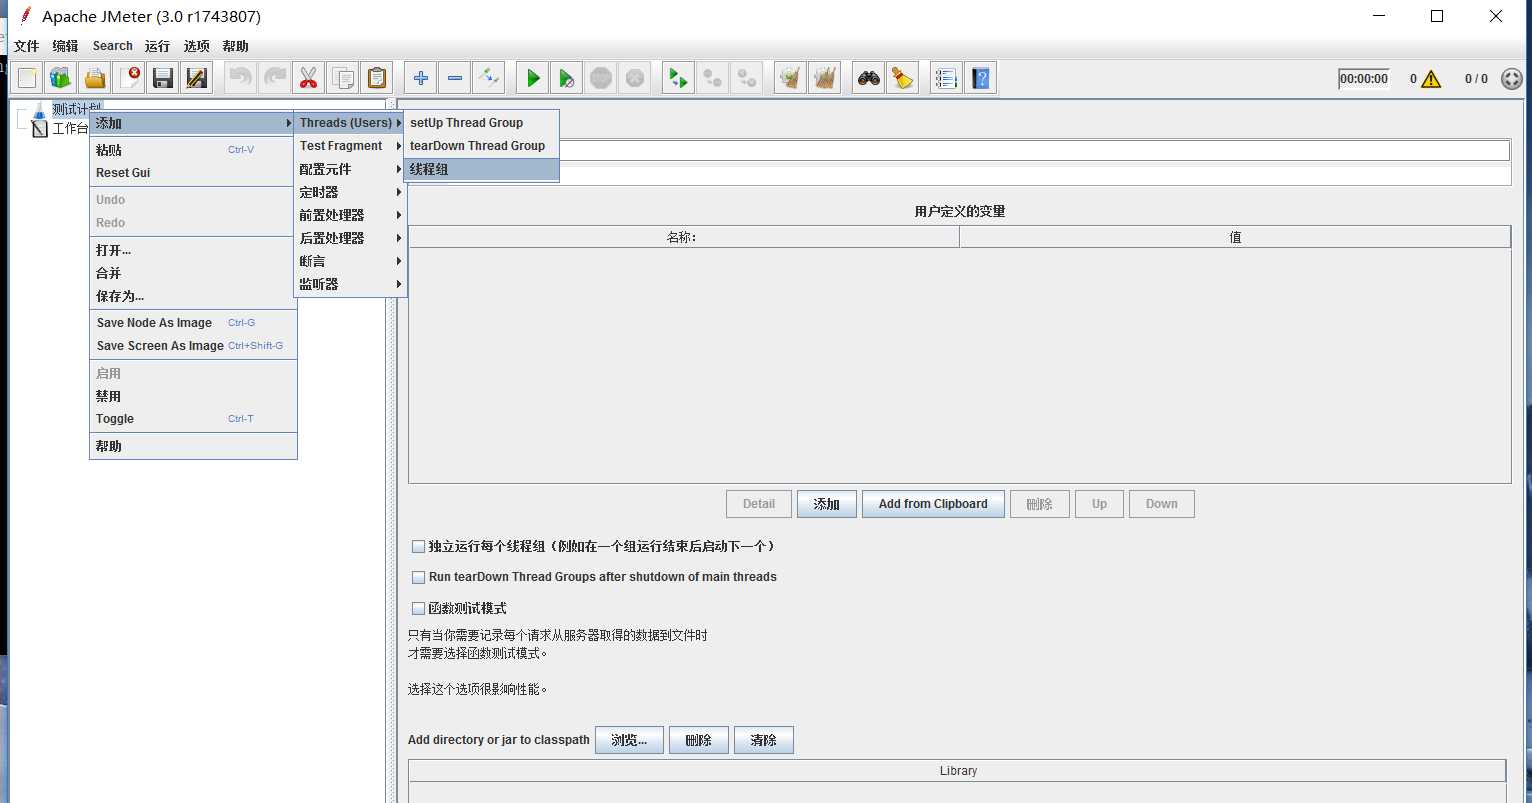This screenshot has width=1532, height=803.
Task: Start the test with green play icon
Action: point(533,78)
